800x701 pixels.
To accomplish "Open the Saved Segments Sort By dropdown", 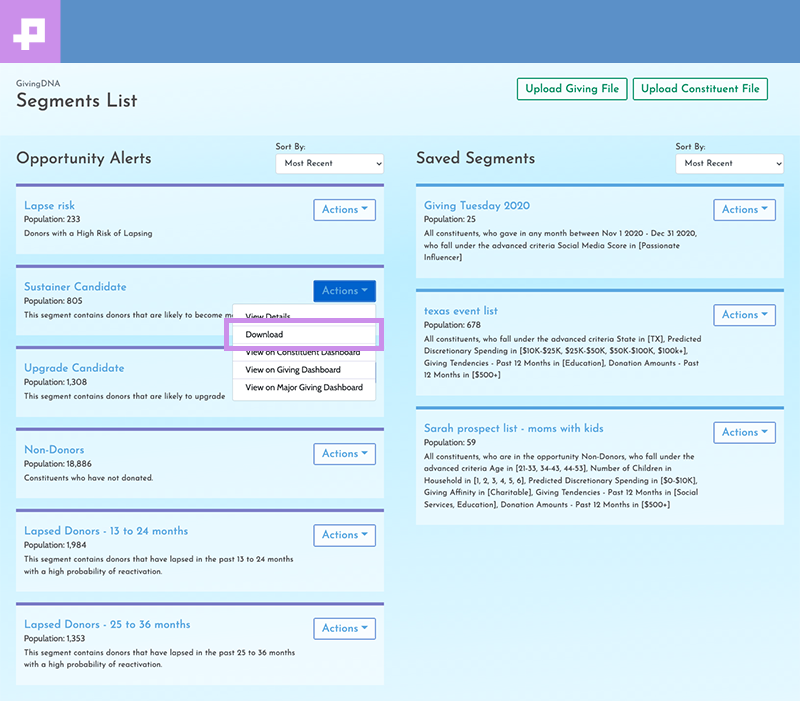I will (730, 163).
